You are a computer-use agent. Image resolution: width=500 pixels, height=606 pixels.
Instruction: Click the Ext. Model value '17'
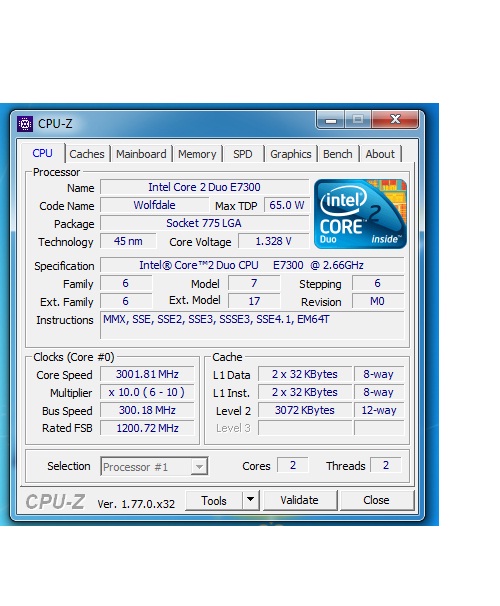(254, 301)
